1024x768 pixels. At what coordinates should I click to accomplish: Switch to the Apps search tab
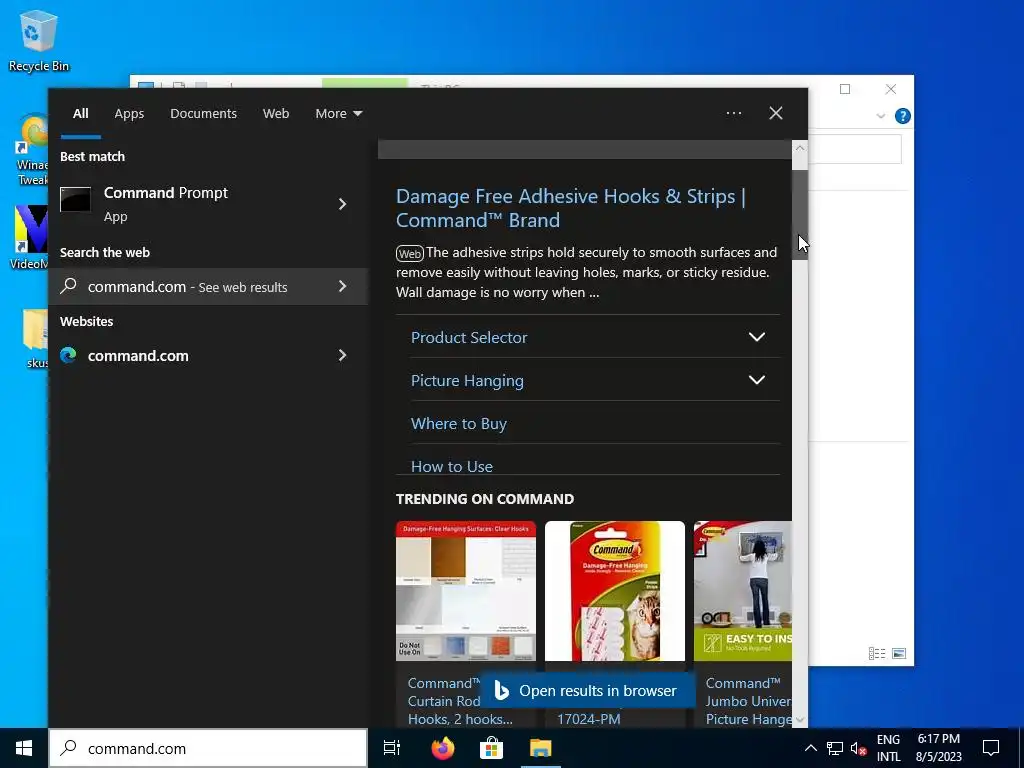pyautogui.click(x=129, y=113)
